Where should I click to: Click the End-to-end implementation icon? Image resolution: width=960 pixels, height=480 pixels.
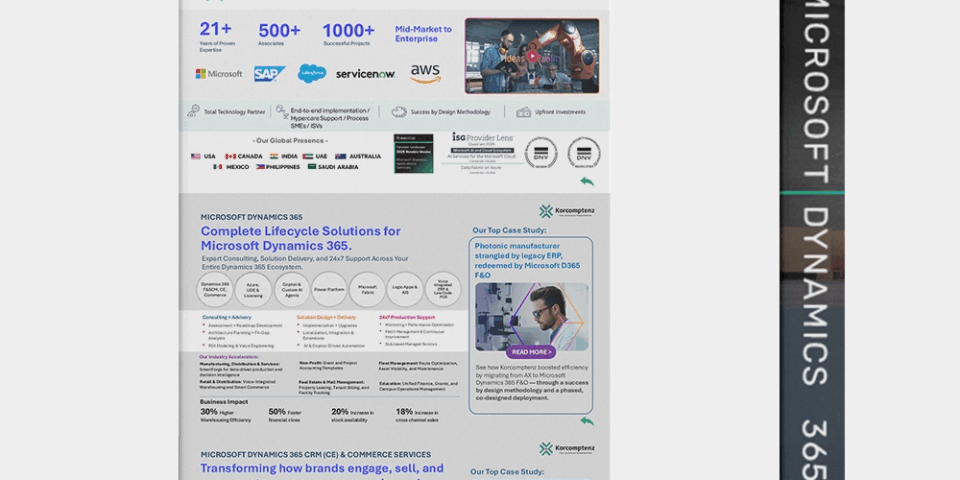click(282, 111)
